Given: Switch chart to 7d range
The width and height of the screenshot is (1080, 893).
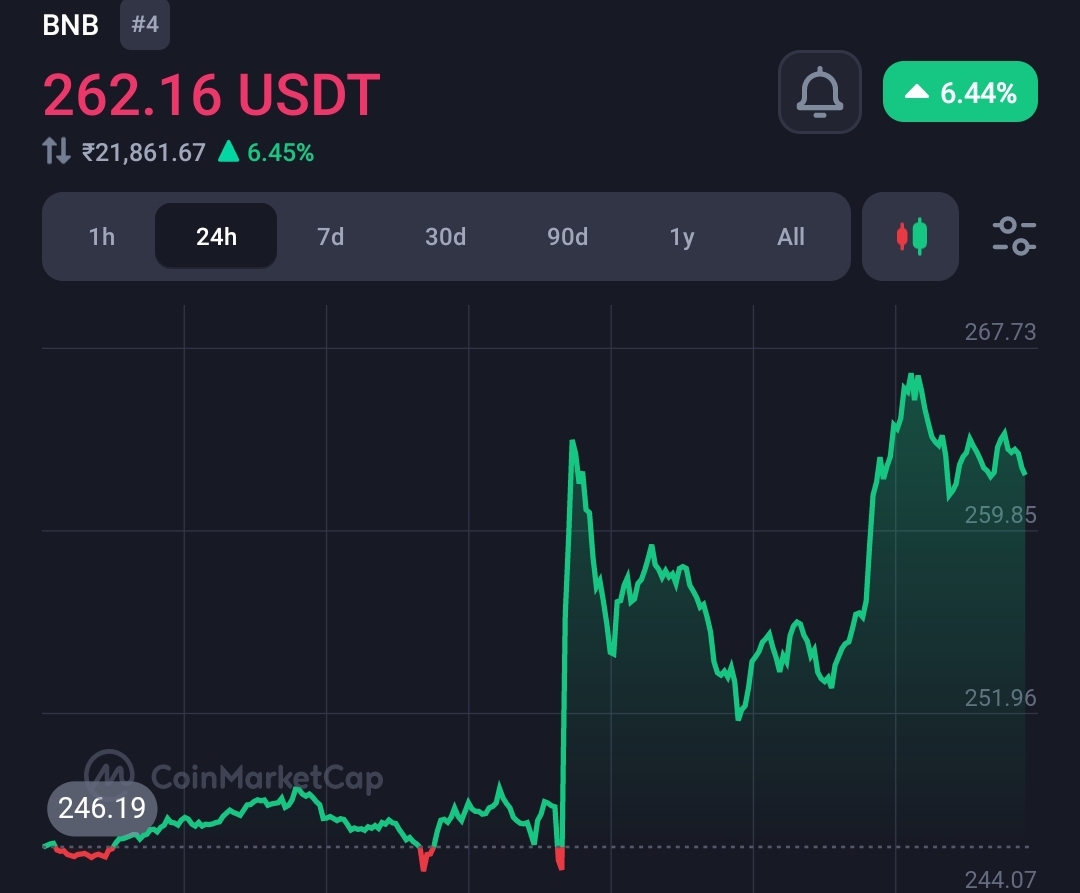Looking at the screenshot, I should click(330, 237).
